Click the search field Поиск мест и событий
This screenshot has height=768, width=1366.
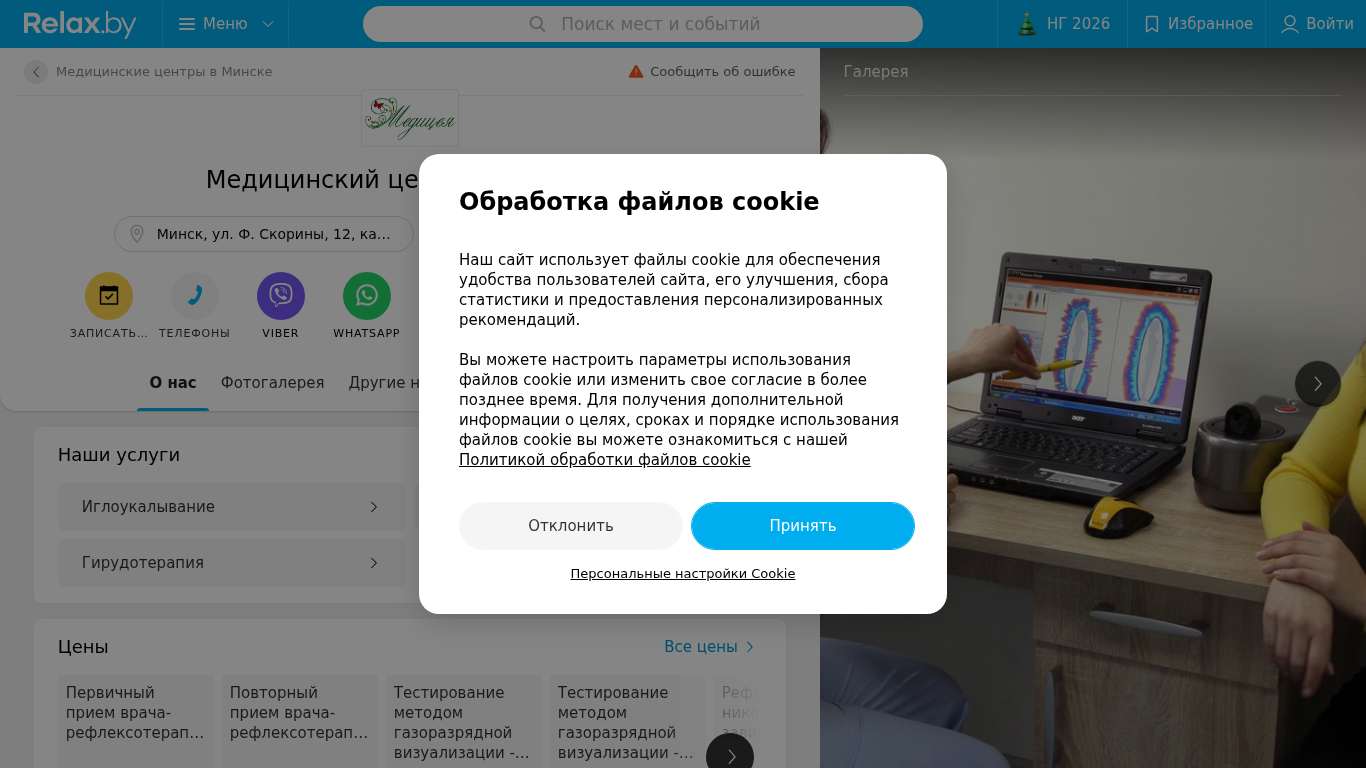tap(643, 24)
